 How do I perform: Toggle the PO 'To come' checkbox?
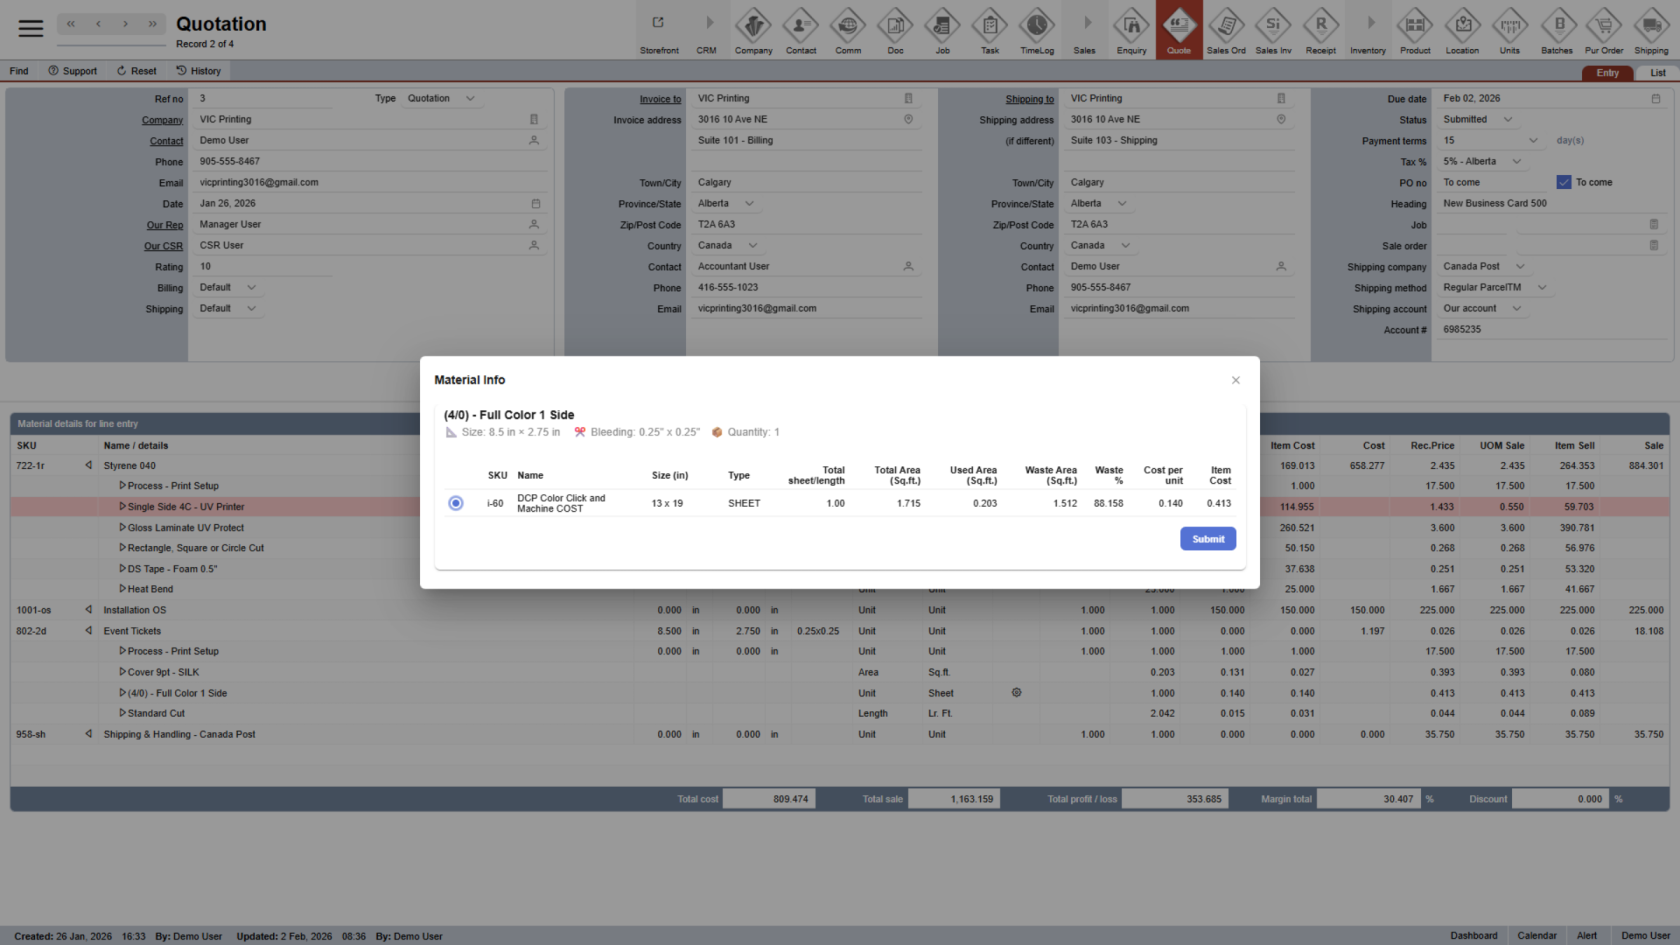click(1564, 182)
